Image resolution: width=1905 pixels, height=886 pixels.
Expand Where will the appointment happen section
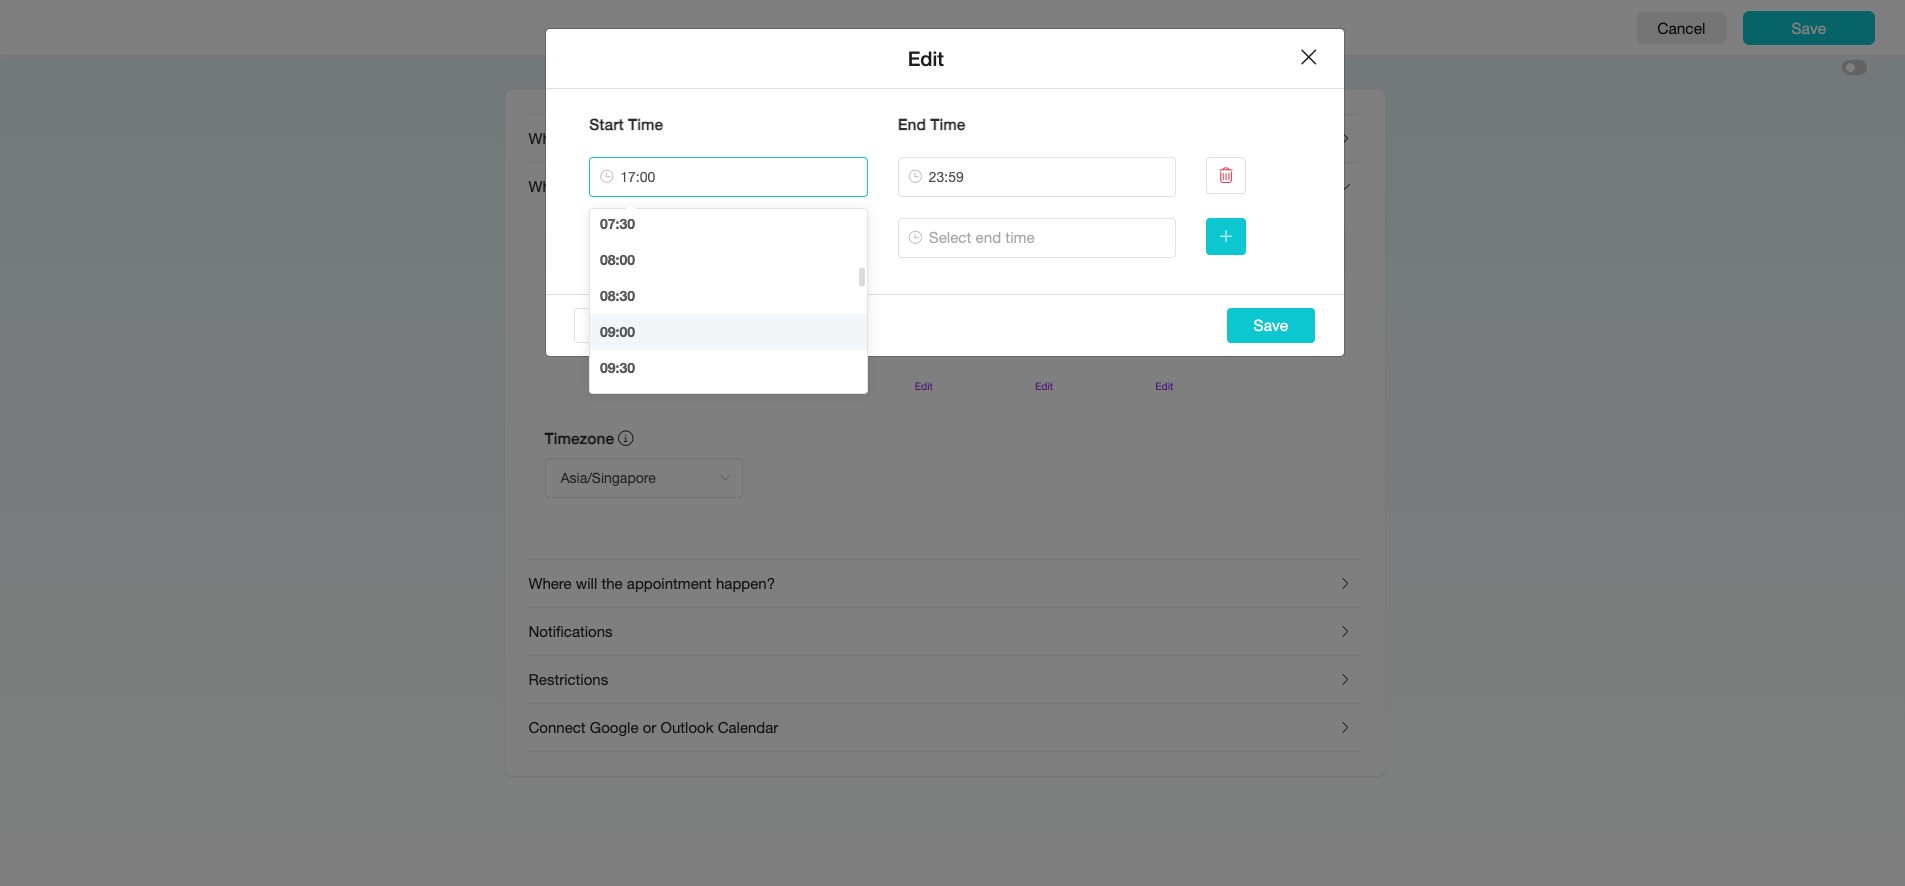(x=943, y=584)
